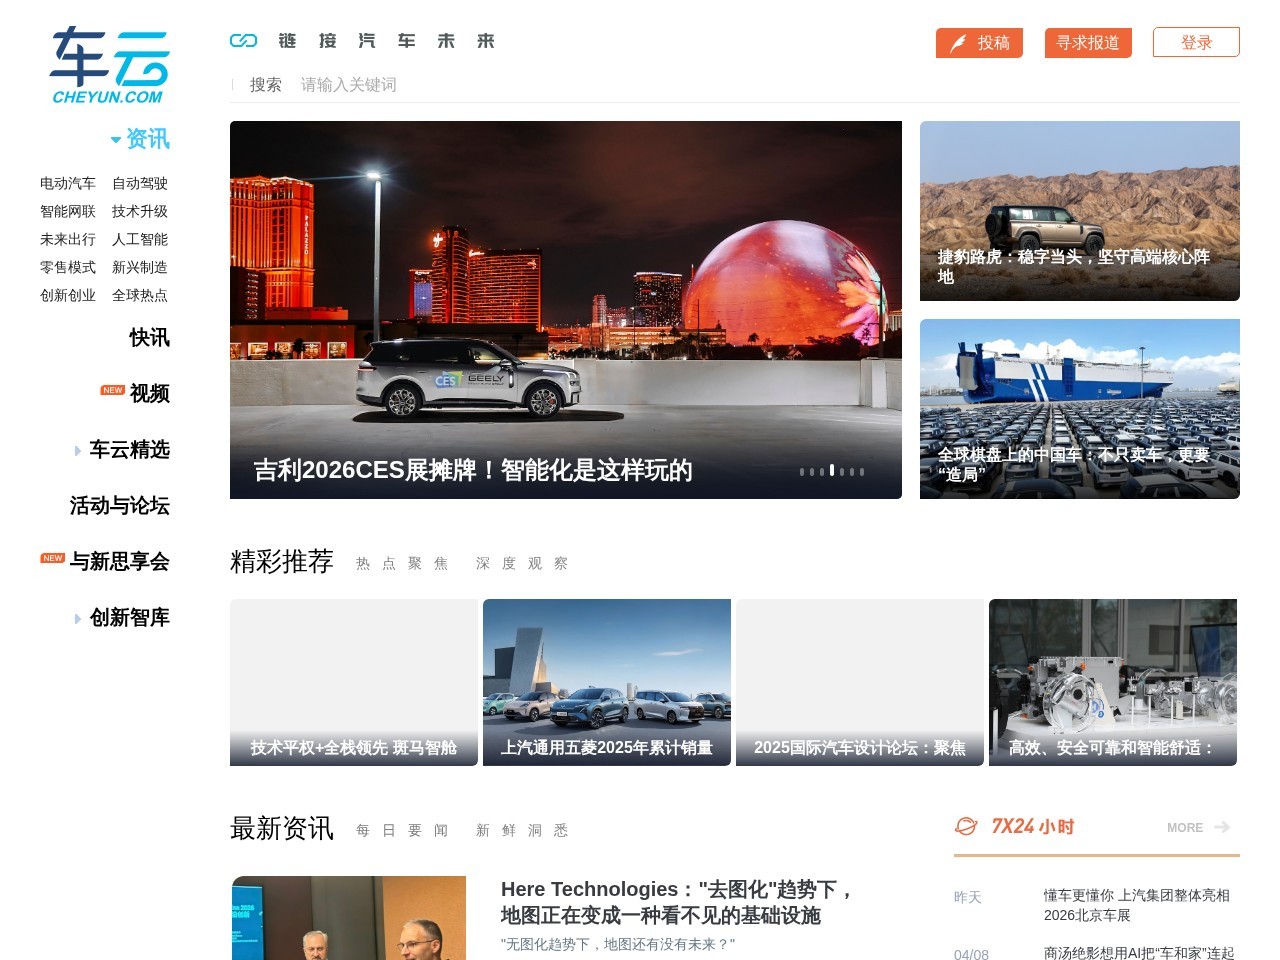The image size is (1280, 960).
Task: Open the 与新思享会 section
Action: pyautogui.click(x=120, y=562)
